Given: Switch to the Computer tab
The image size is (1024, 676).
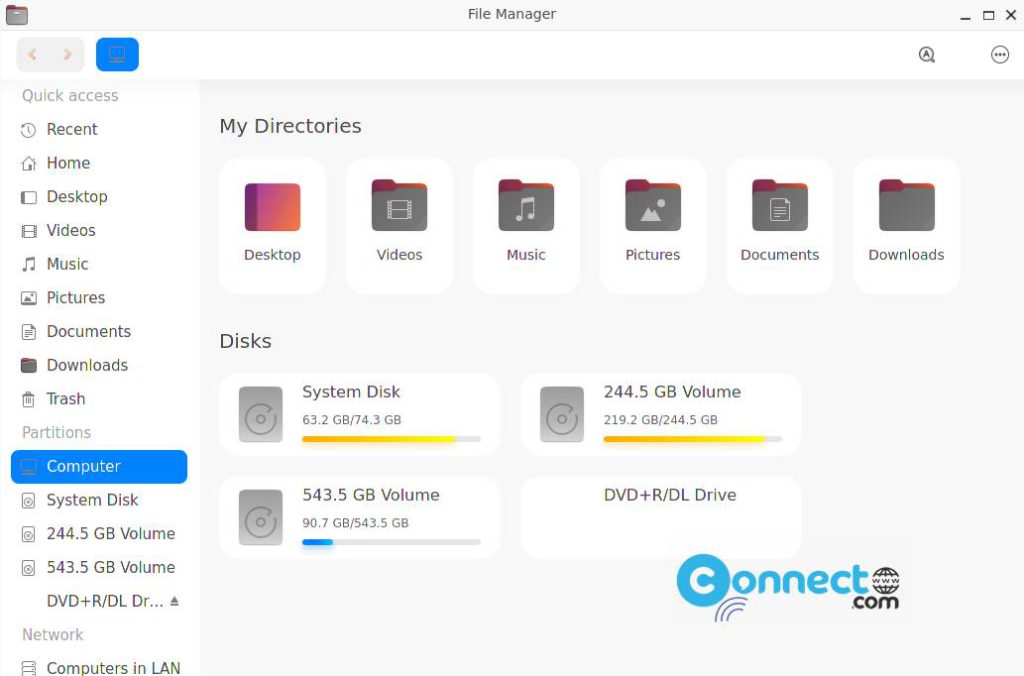Looking at the screenshot, I should tap(117, 54).
